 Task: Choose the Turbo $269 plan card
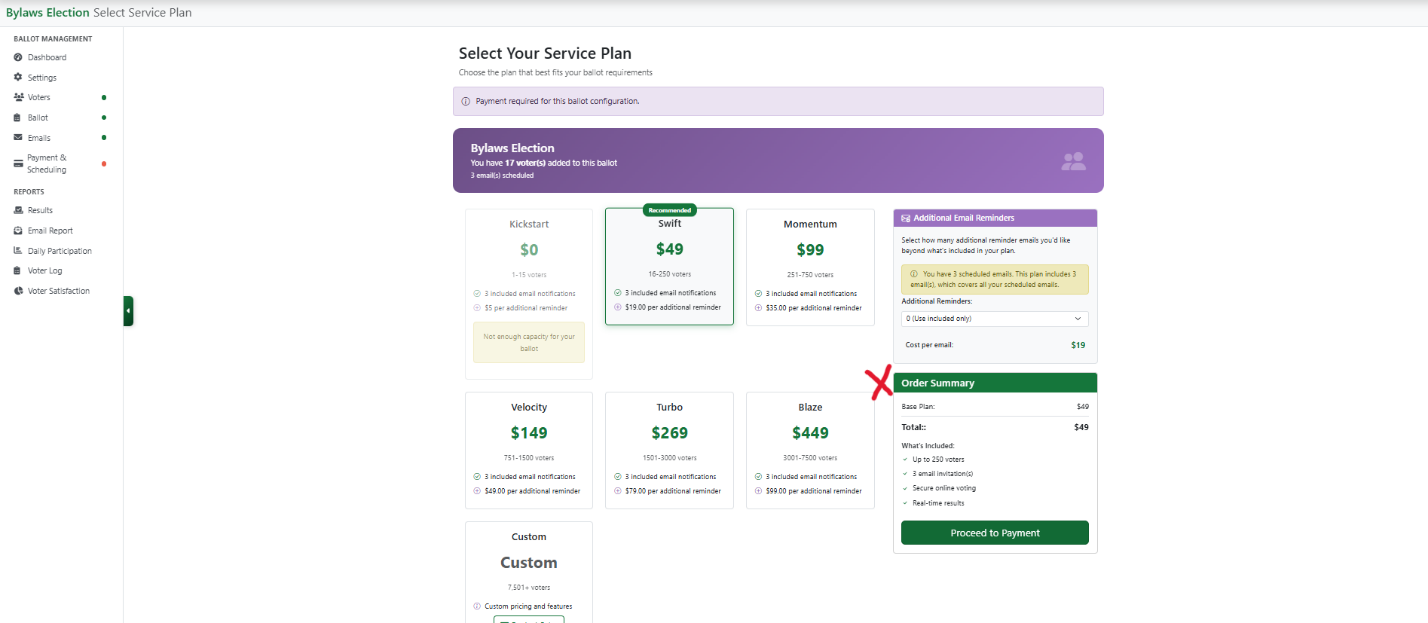pyautogui.click(x=669, y=450)
